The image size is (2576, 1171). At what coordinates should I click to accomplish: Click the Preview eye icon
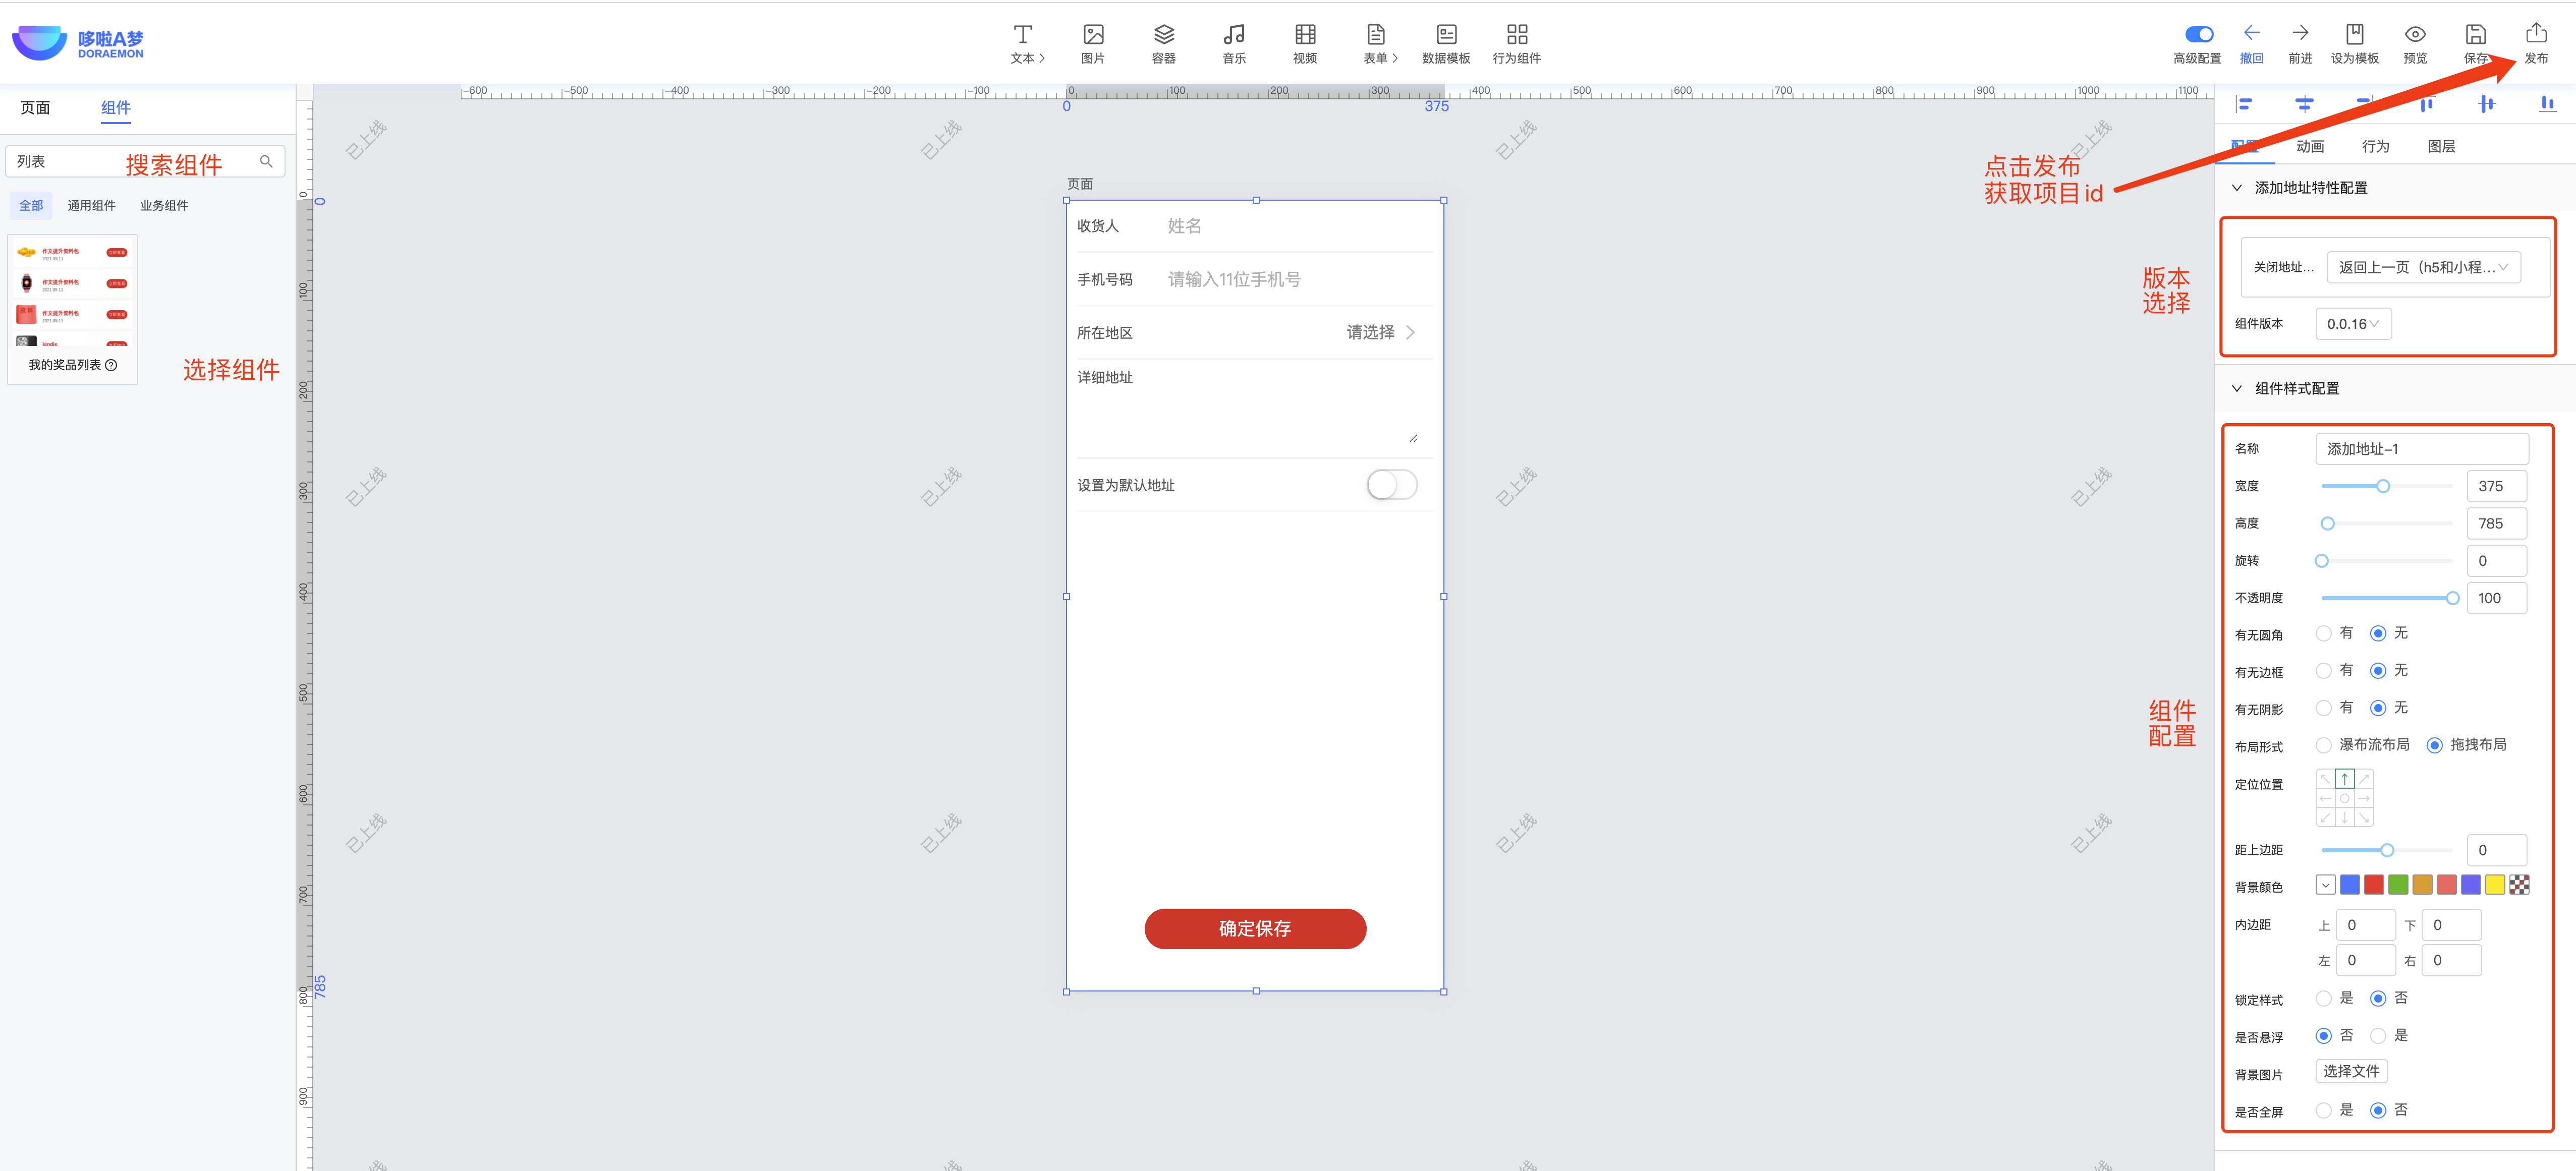2414,35
